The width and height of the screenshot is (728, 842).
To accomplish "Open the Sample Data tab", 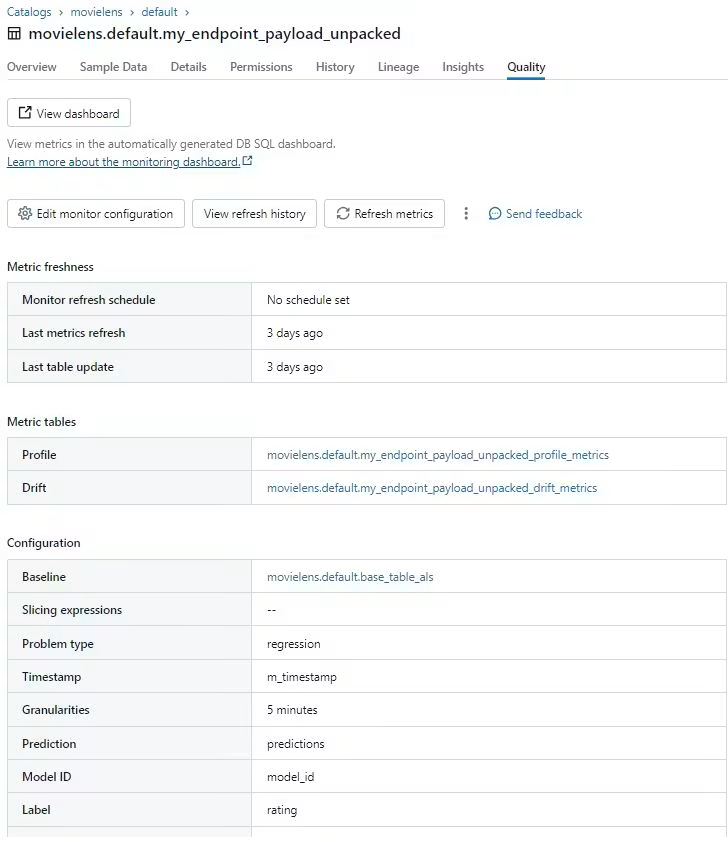I will [x=113, y=67].
